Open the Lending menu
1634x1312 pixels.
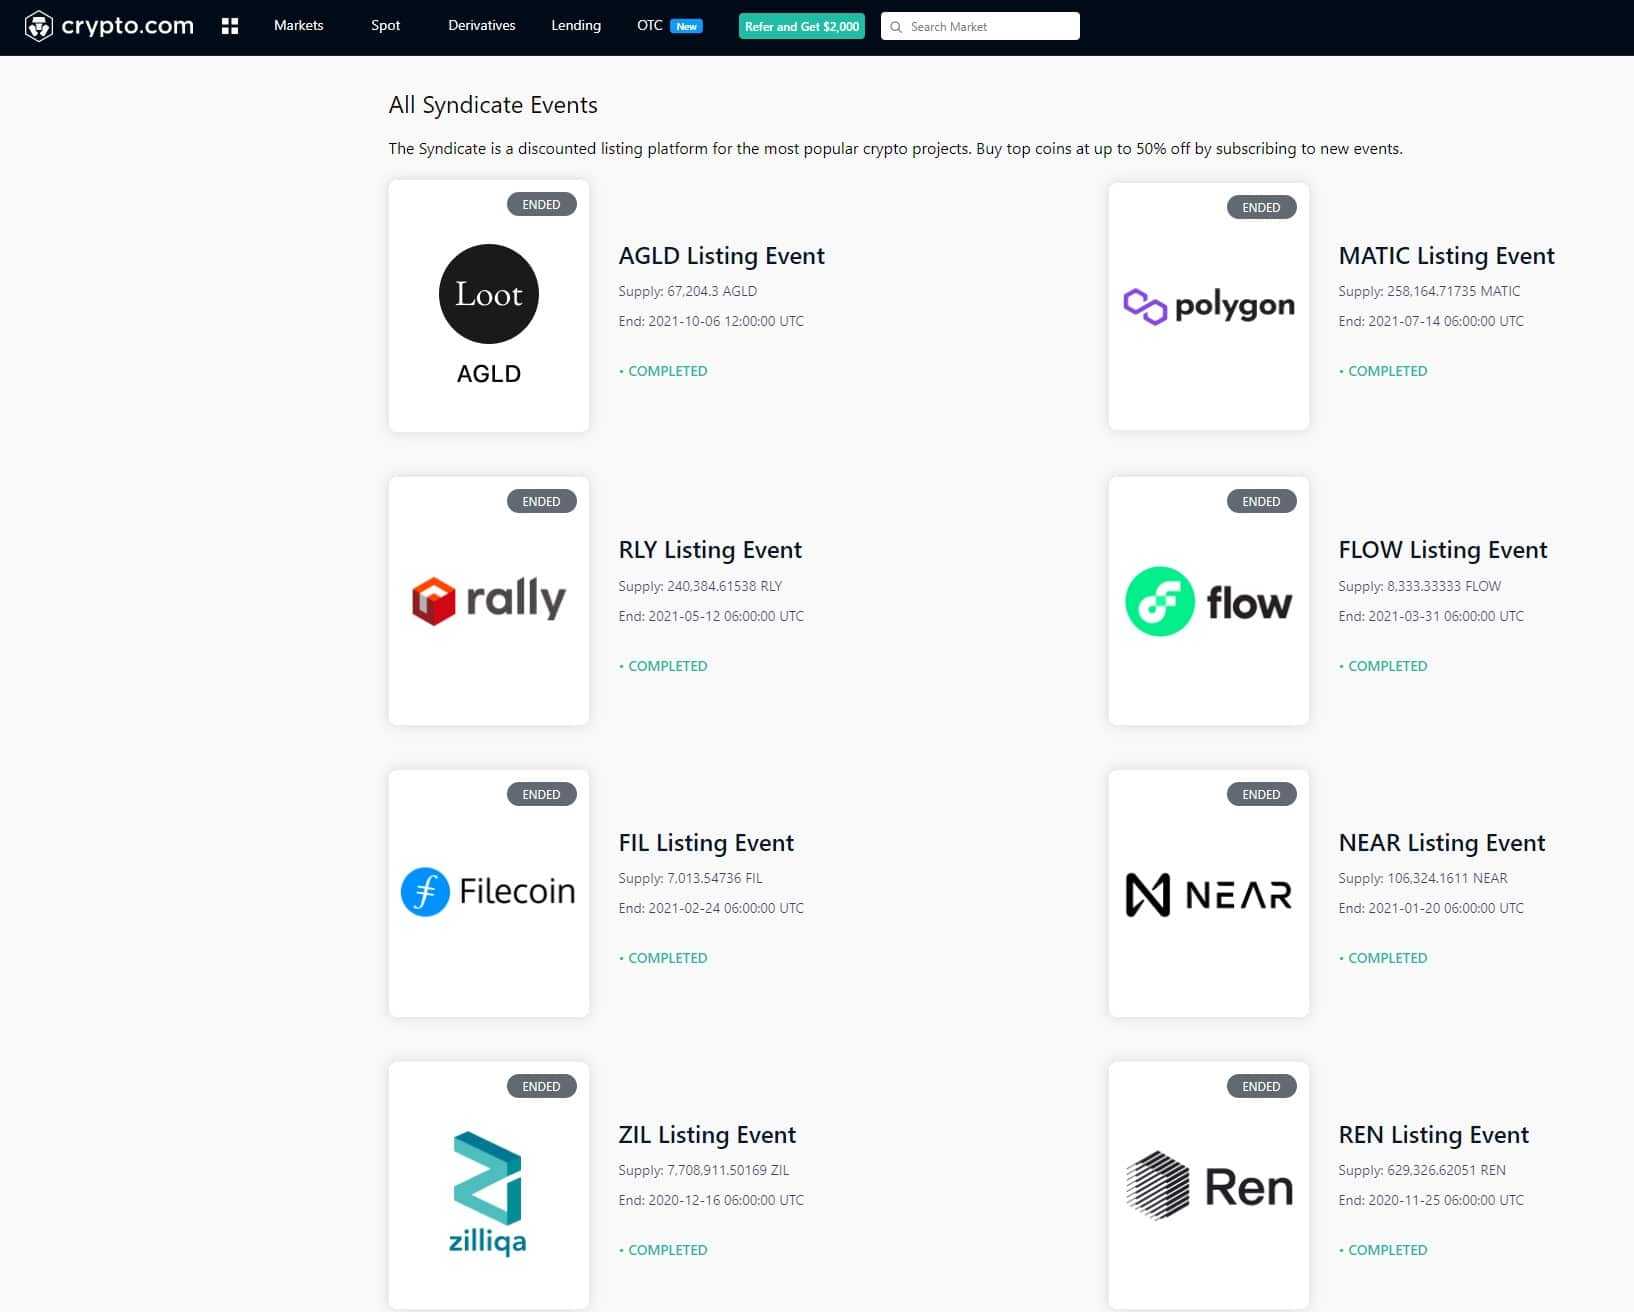click(576, 25)
